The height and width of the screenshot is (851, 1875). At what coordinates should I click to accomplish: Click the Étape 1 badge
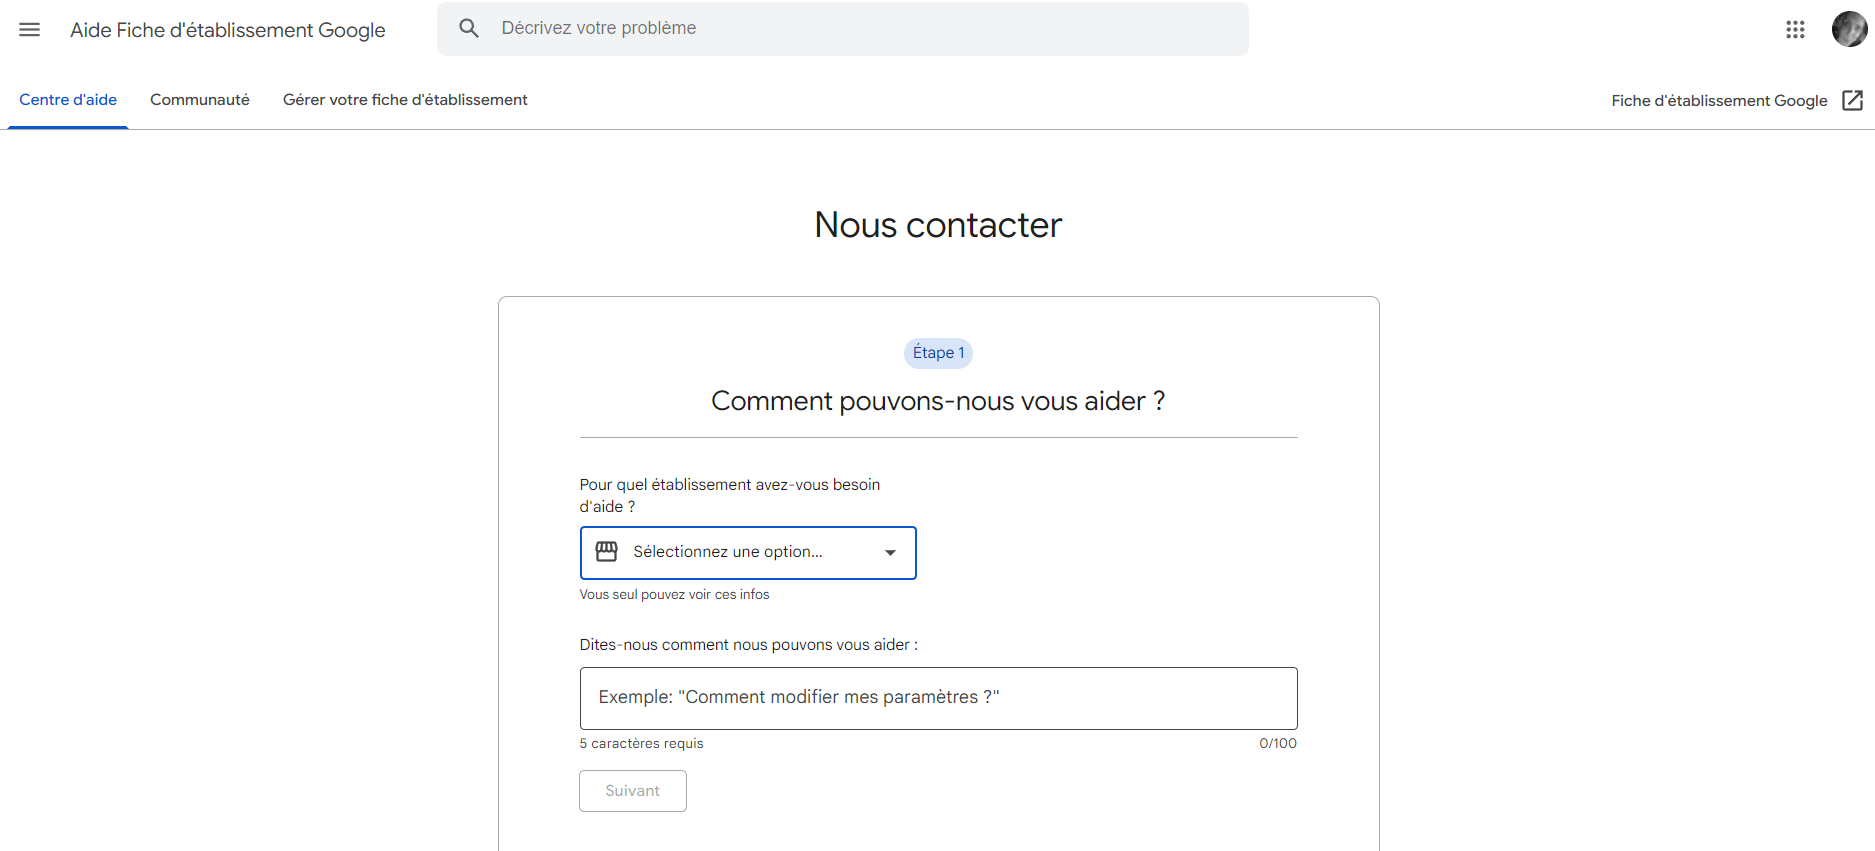tap(937, 352)
